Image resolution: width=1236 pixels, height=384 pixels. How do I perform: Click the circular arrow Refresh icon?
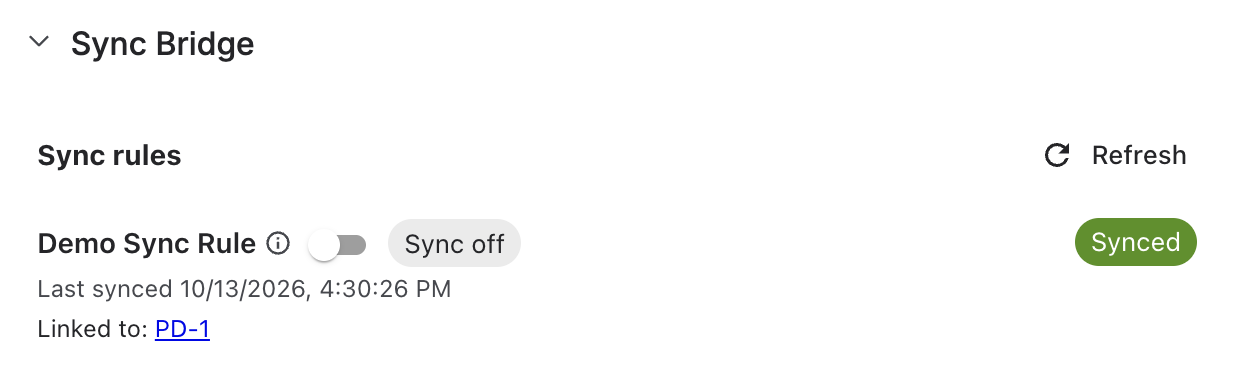[1057, 156]
